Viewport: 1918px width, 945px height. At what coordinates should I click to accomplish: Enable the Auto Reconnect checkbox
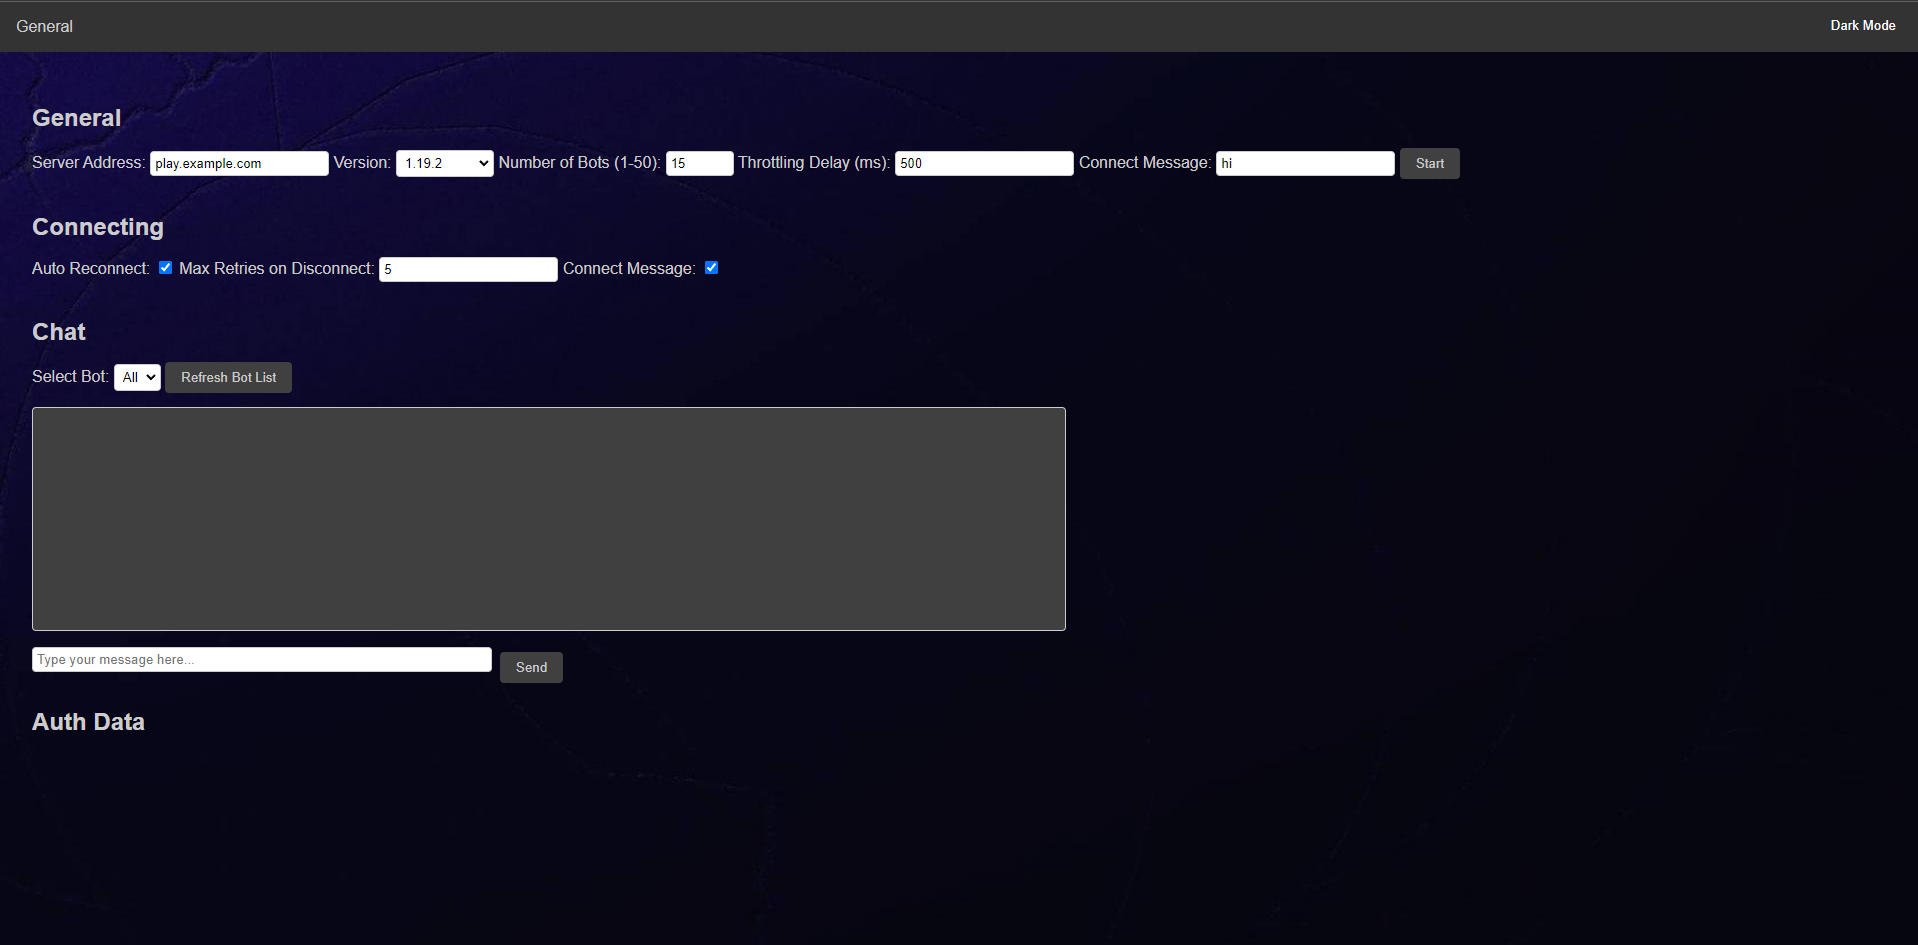pos(165,267)
